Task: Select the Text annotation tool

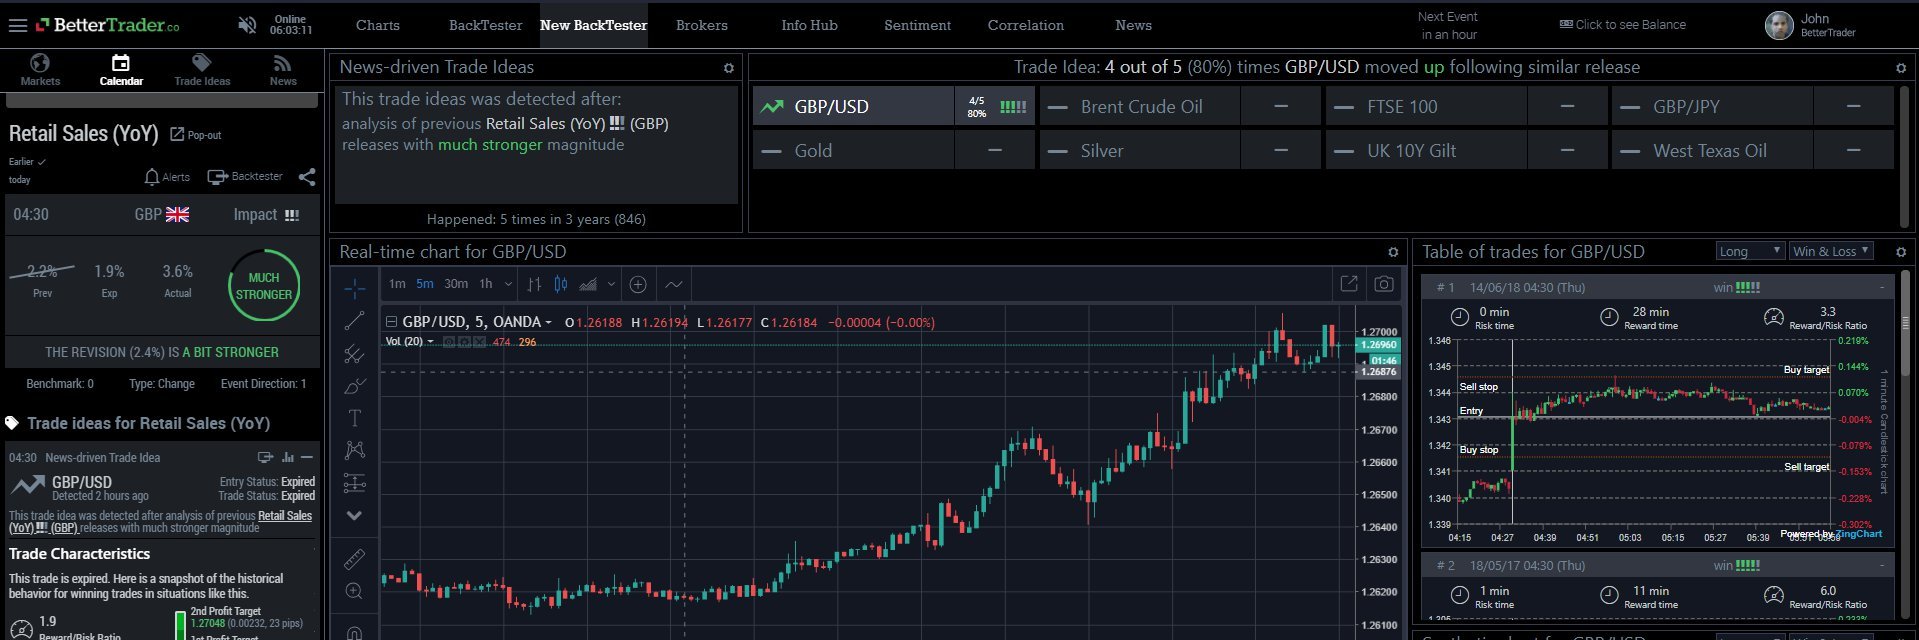Action: coord(354,418)
